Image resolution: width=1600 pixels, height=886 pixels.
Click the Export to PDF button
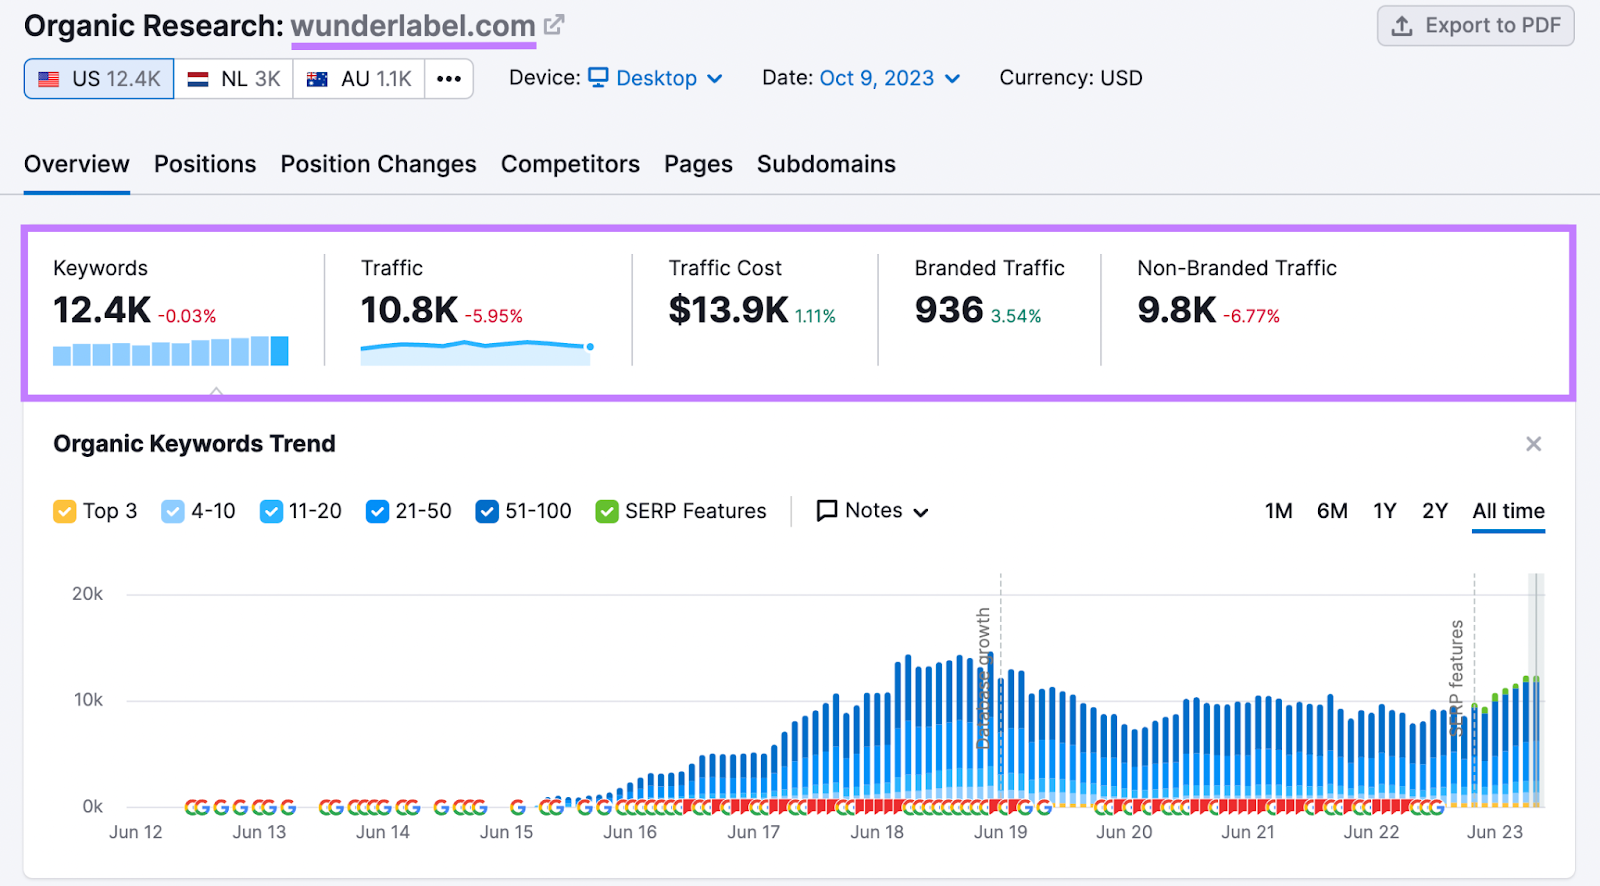pos(1475,26)
